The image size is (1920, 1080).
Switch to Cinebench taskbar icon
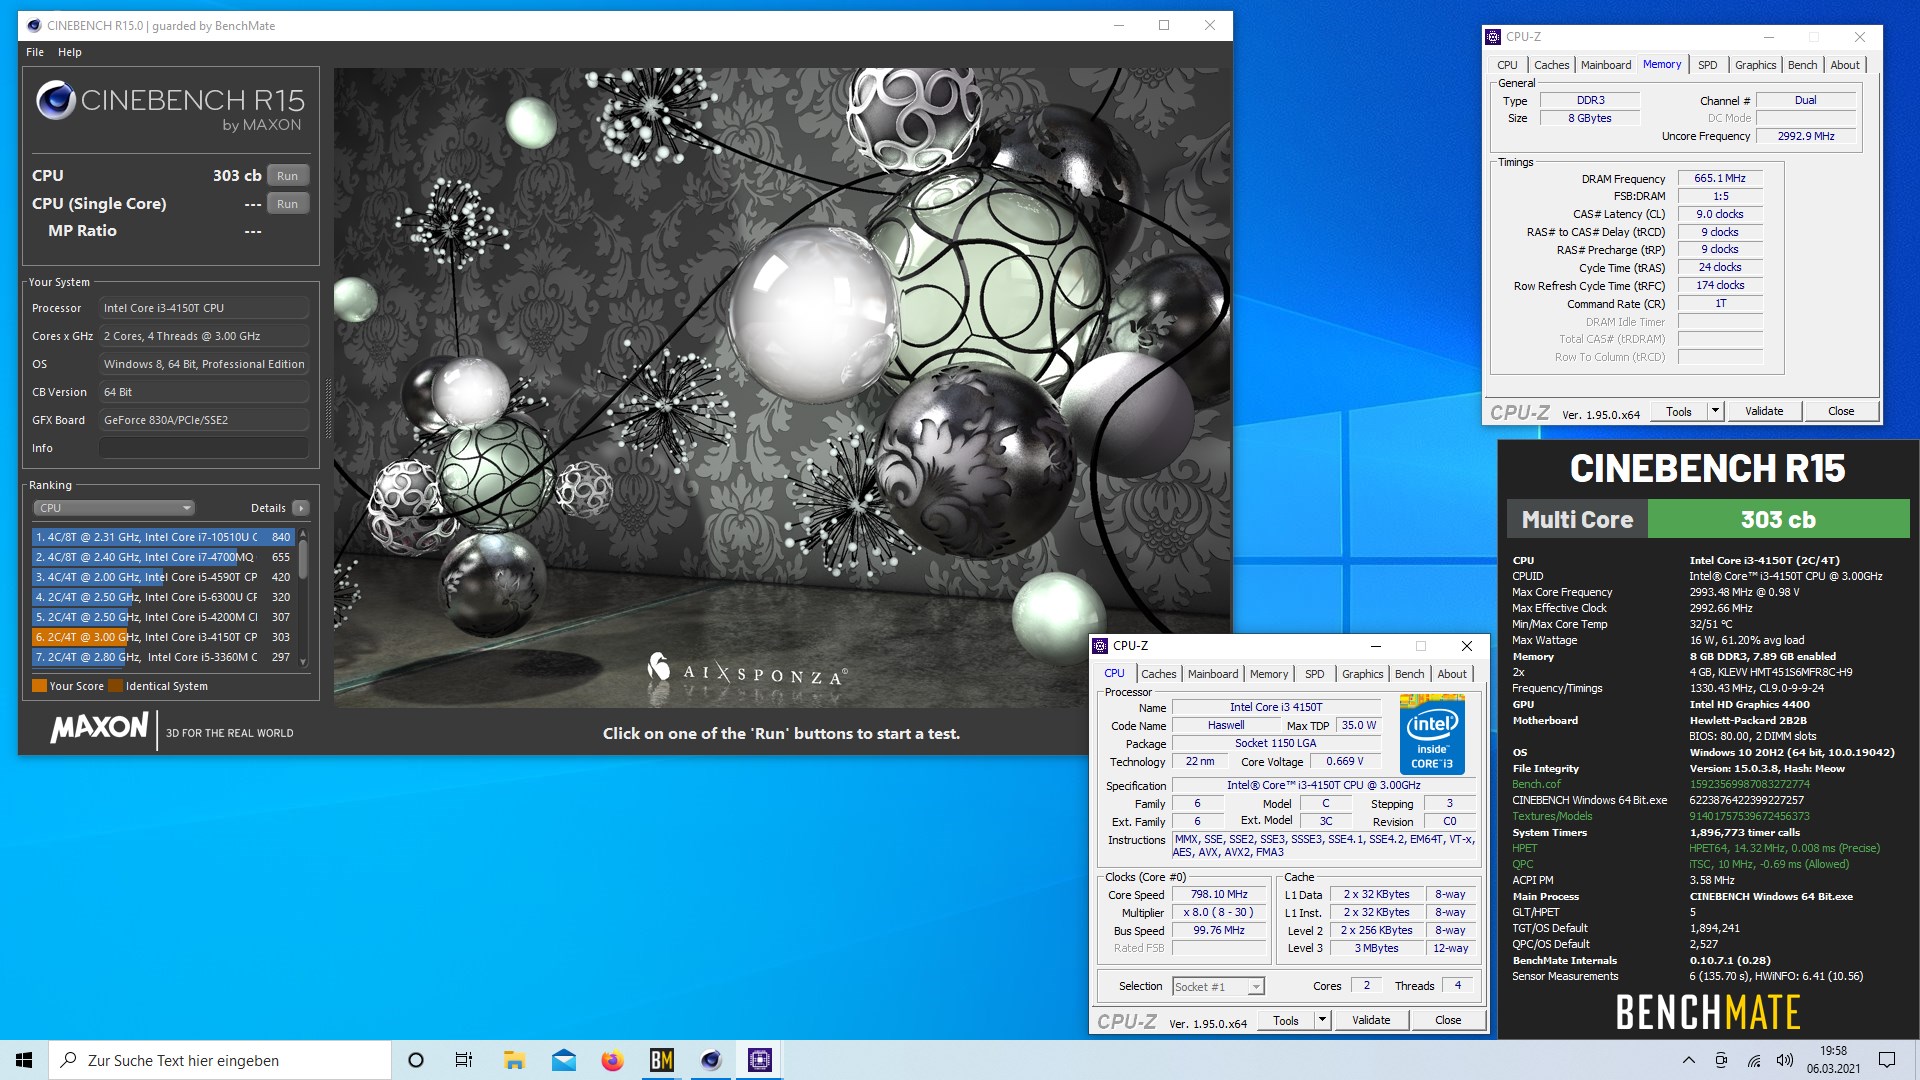click(x=711, y=1060)
